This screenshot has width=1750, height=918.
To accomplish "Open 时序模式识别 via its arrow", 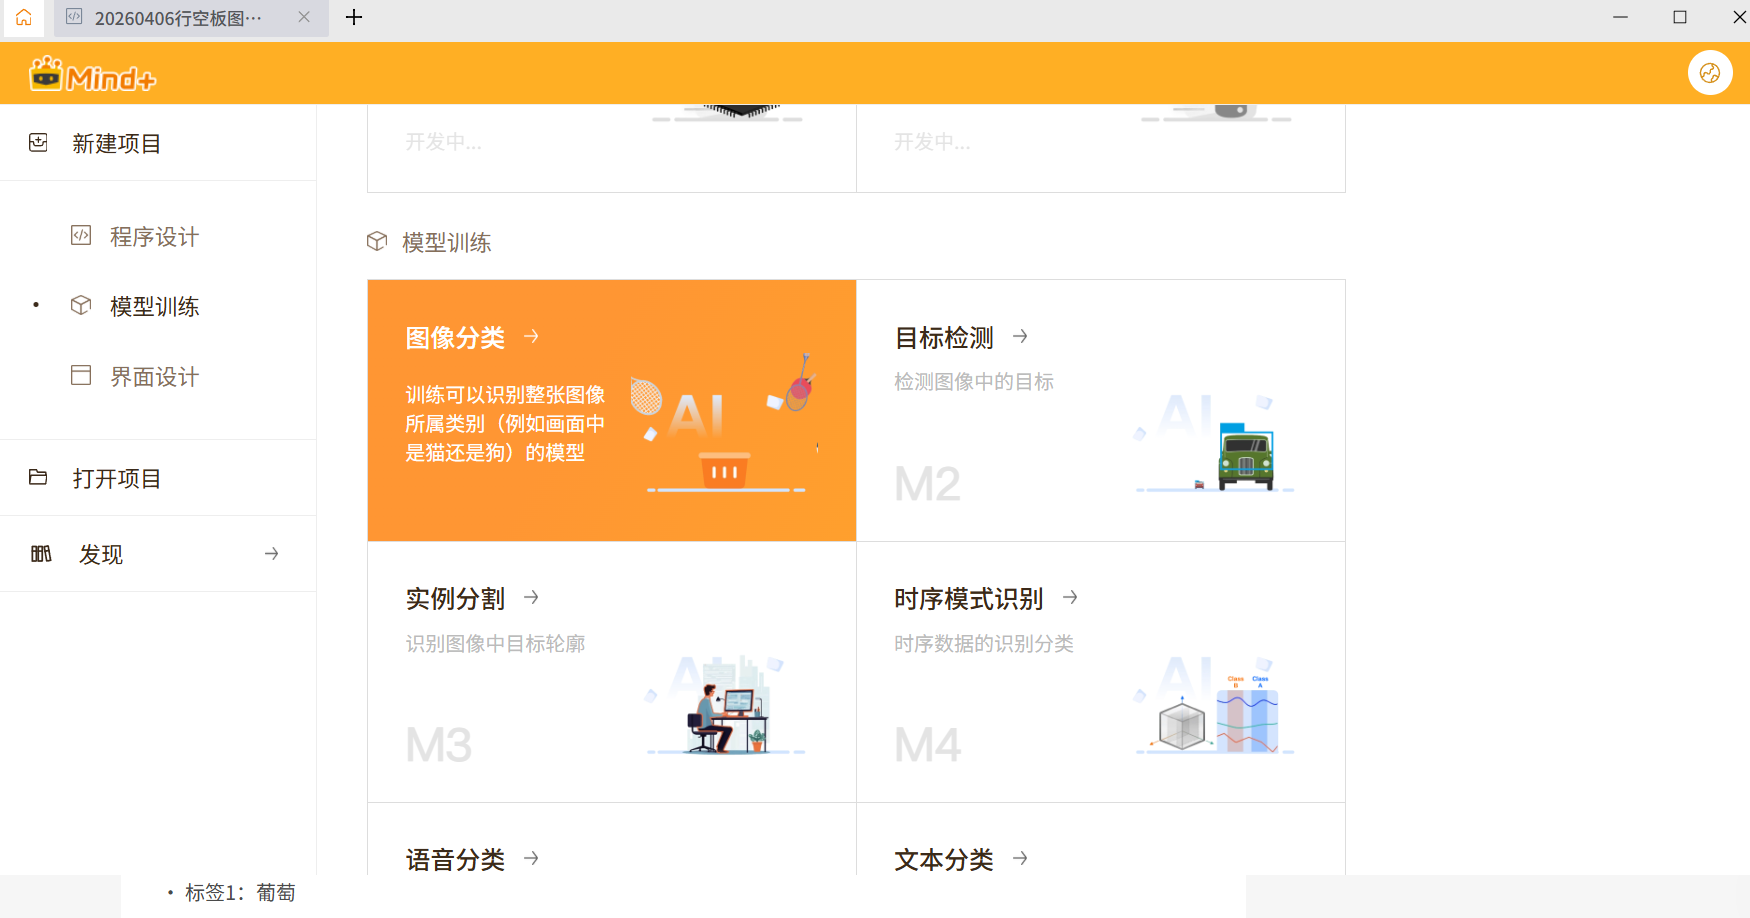I will click(x=1070, y=598).
